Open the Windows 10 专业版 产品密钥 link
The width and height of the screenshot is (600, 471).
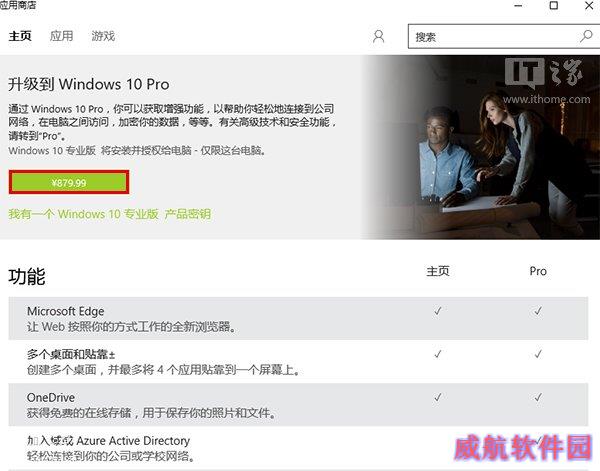[x=109, y=214]
